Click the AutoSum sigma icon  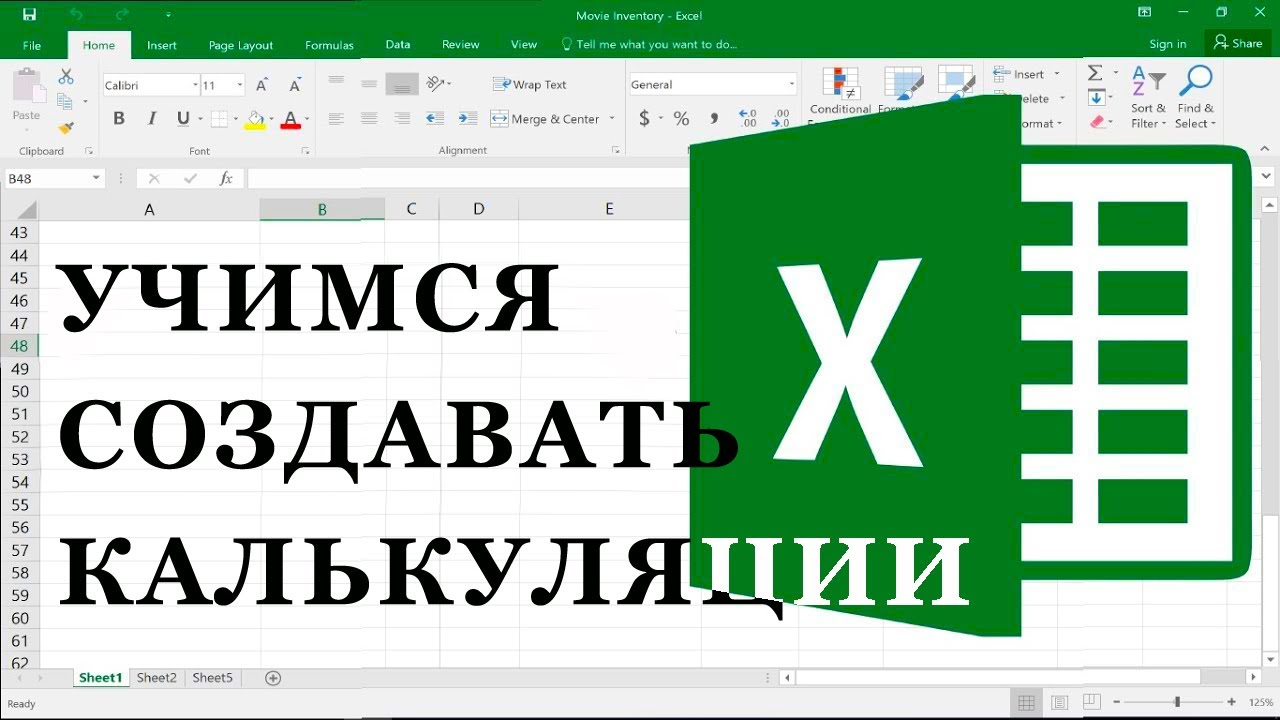click(x=1095, y=73)
